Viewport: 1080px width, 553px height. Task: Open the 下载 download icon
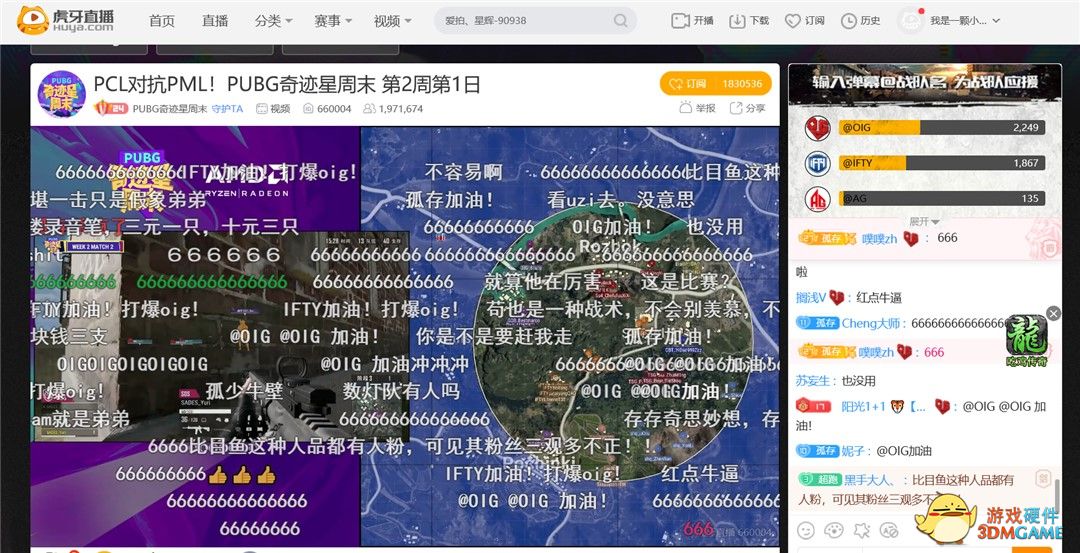pos(737,21)
